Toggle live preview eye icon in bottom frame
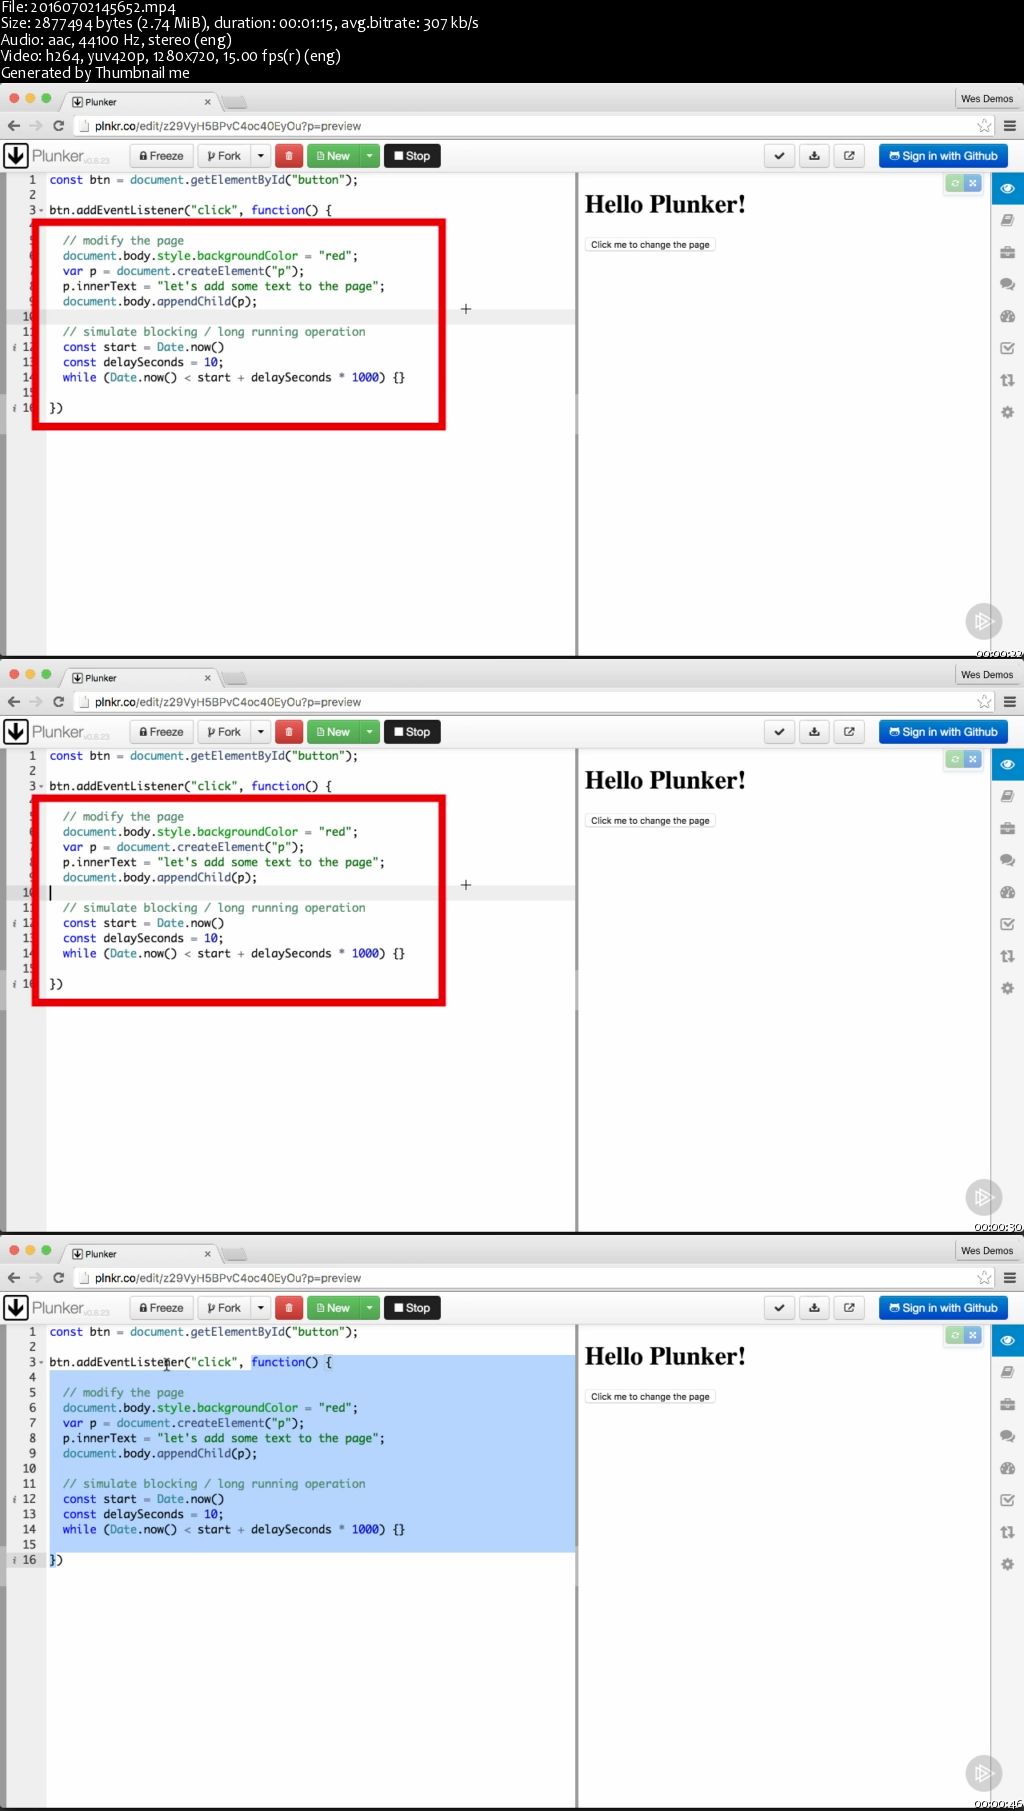Screen dimensions: 1024x1811 tap(1007, 1340)
